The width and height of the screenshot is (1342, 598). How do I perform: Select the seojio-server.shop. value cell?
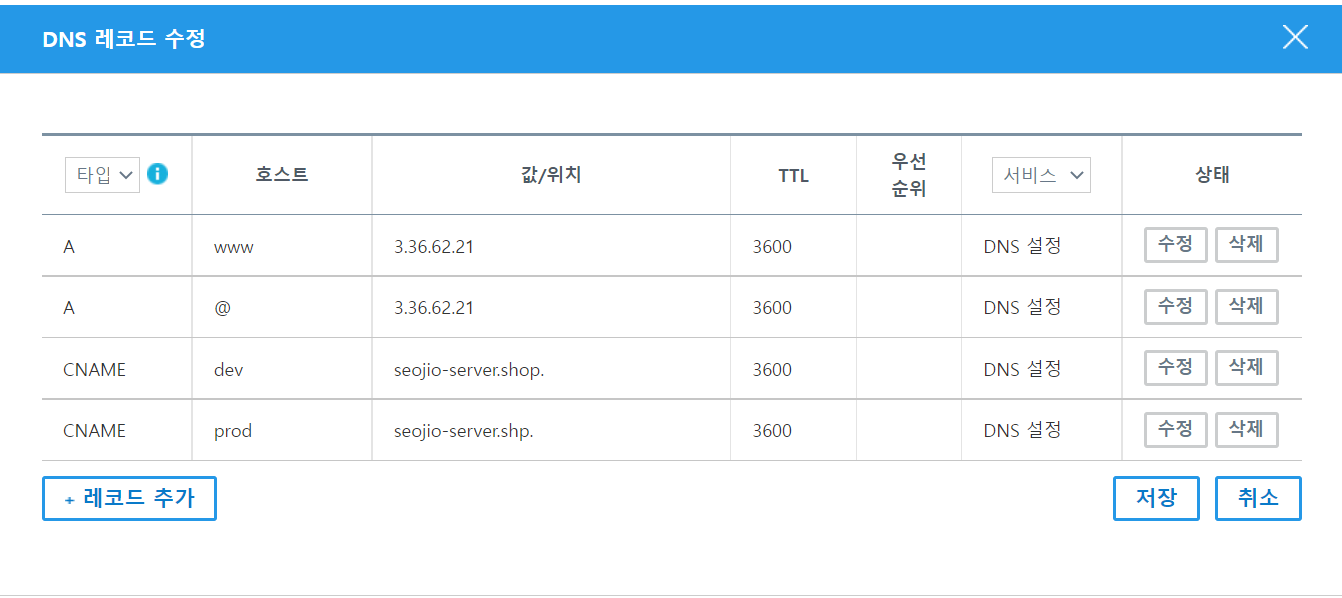[551, 369]
